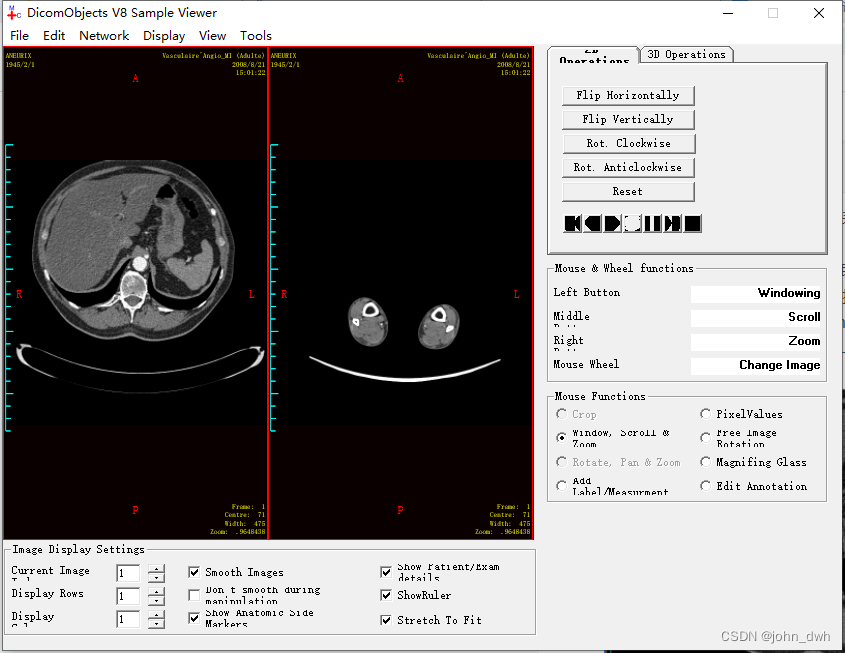Toggle the ShowRuler checkbox
Viewport: 845px width, 653px height.
(x=386, y=595)
